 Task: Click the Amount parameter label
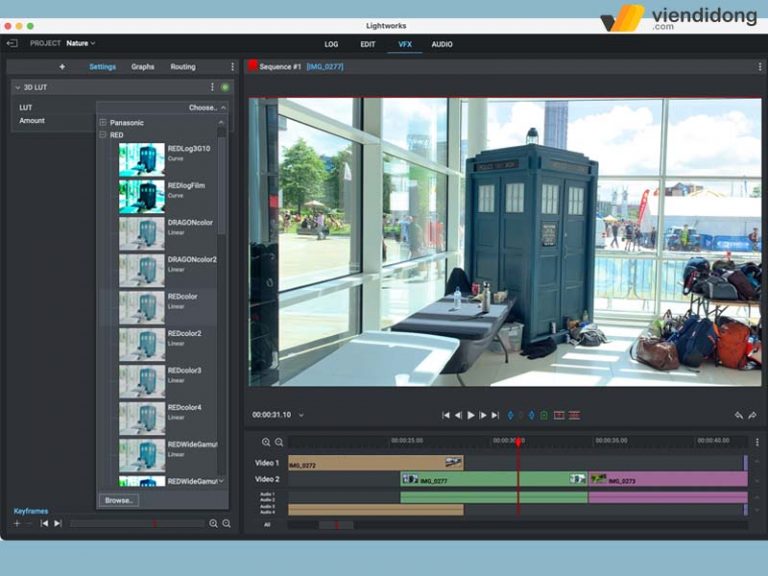click(32, 120)
